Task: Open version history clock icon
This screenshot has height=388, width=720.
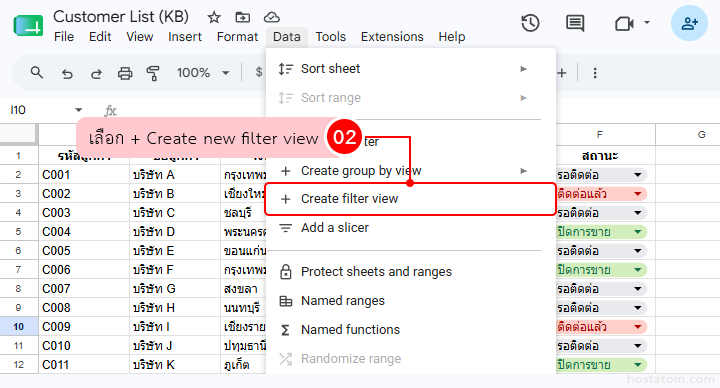Action: click(530, 23)
